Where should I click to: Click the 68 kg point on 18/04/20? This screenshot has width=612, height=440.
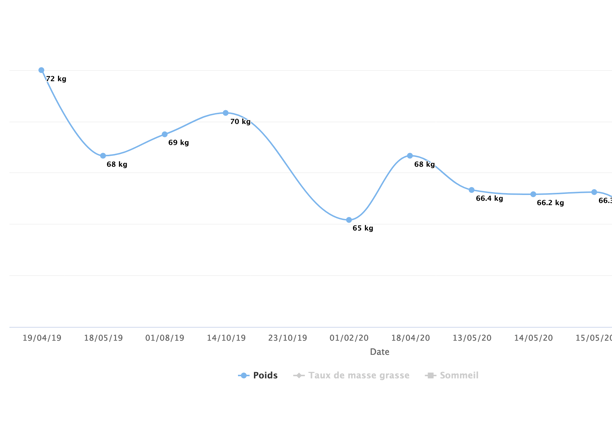click(410, 156)
